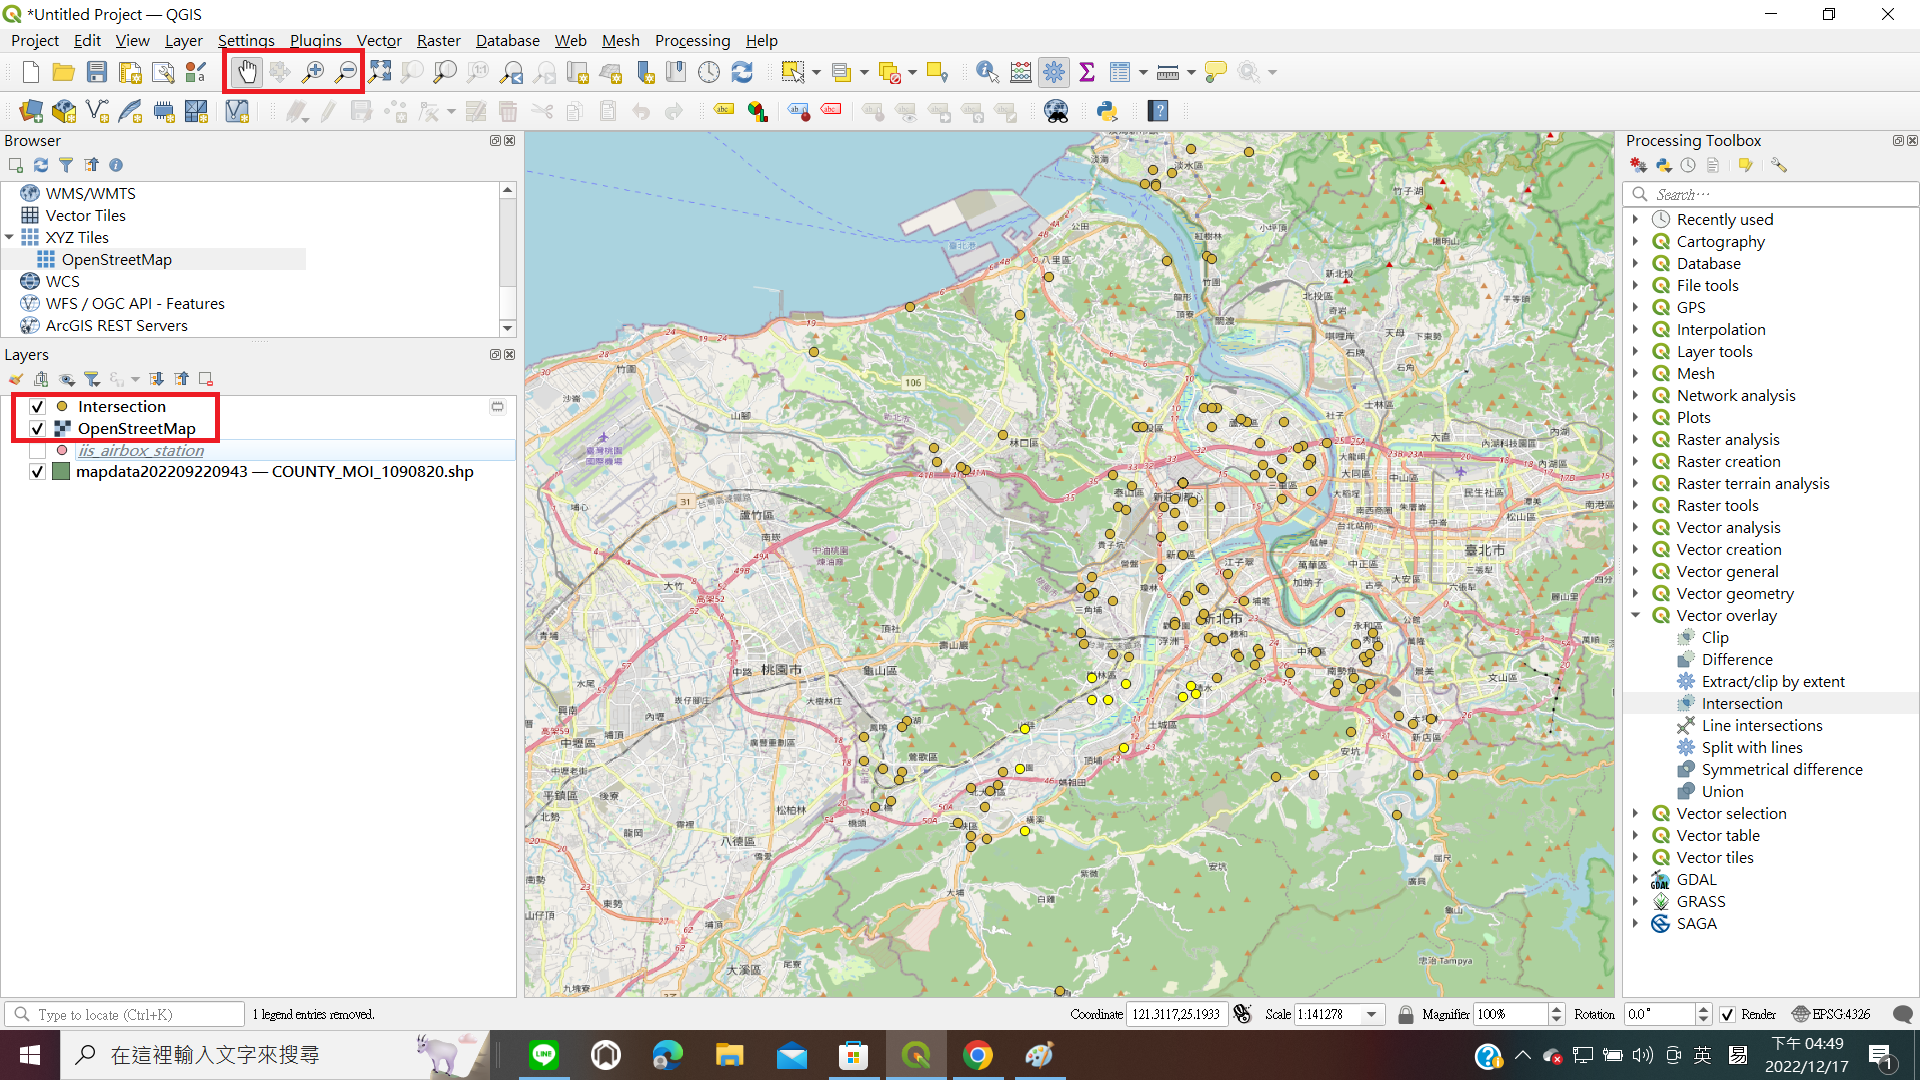Uncheck the Intersection layer visibility
Image resolution: width=1920 pixels, height=1080 pixels.
coord(38,407)
